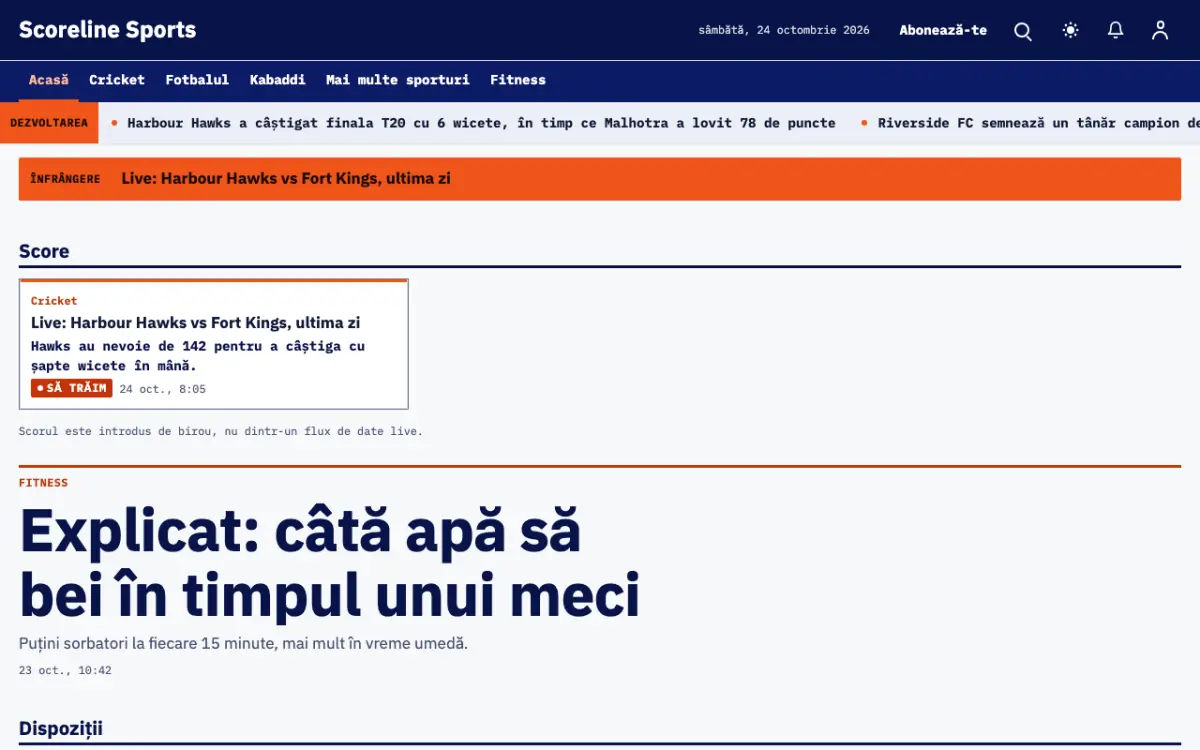Click the Cricket label on score card
Image resolution: width=1200 pixels, height=750 pixels.
pyautogui.click(x=54, y=301)
